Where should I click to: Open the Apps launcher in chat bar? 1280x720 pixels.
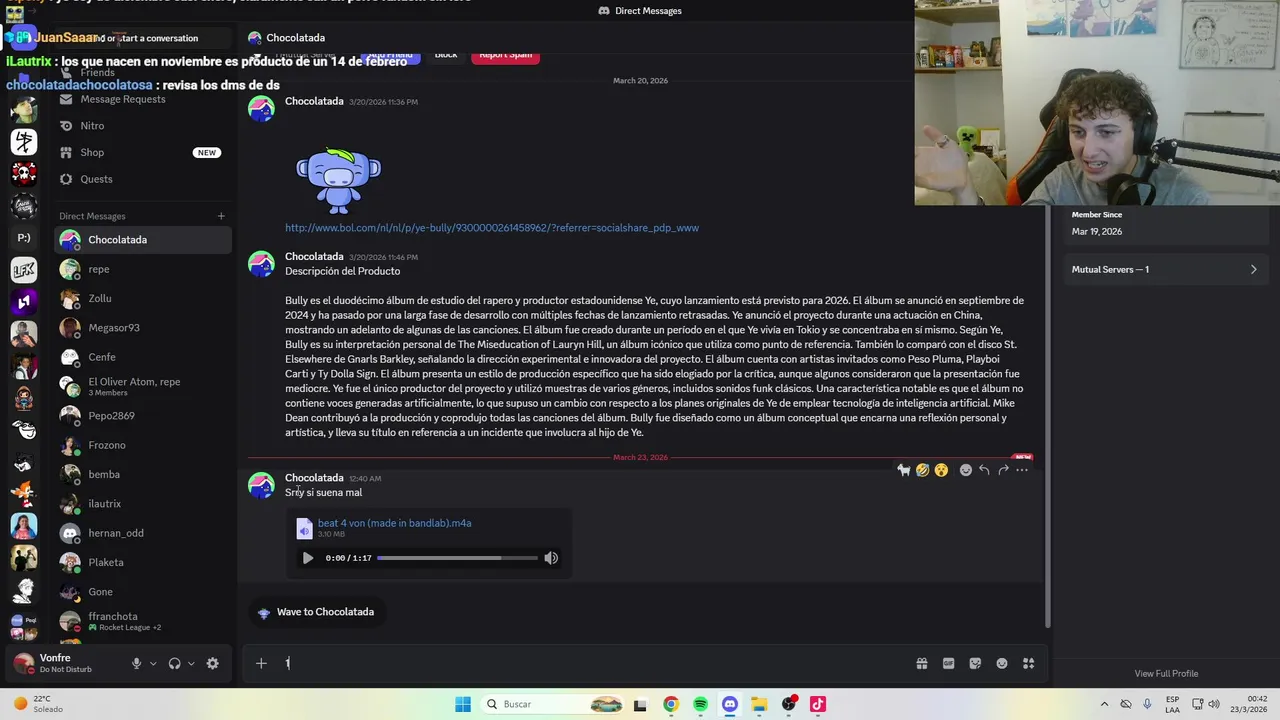point(1028,663)
